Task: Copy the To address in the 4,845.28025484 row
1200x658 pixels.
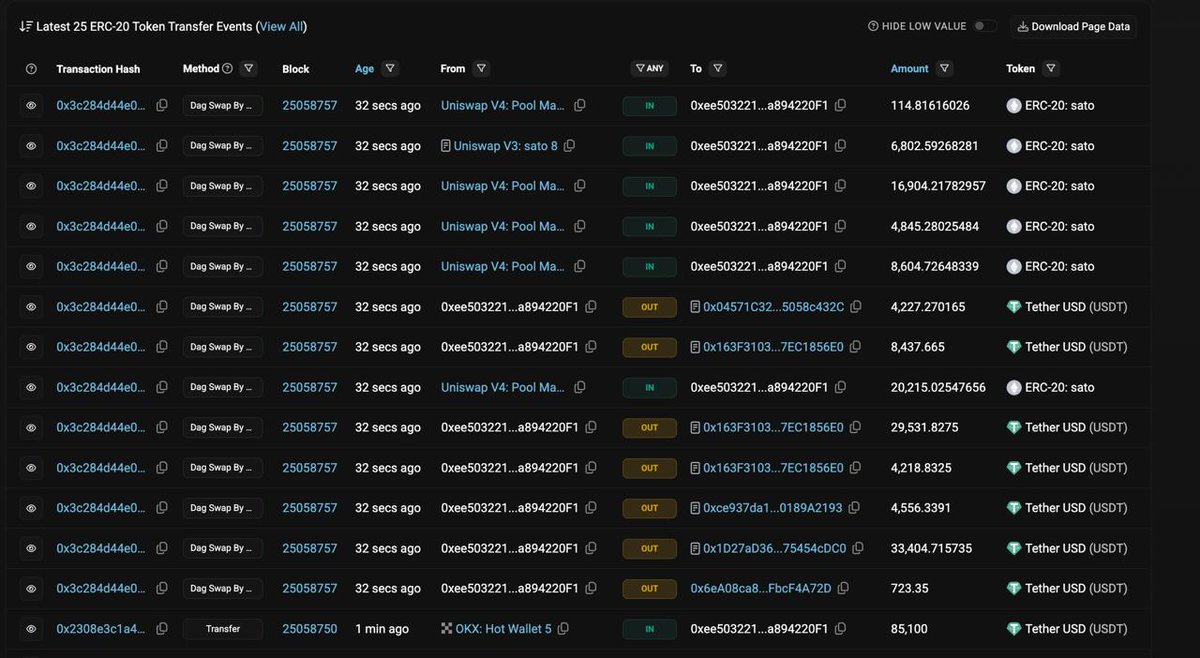Action: click(840, 226)
